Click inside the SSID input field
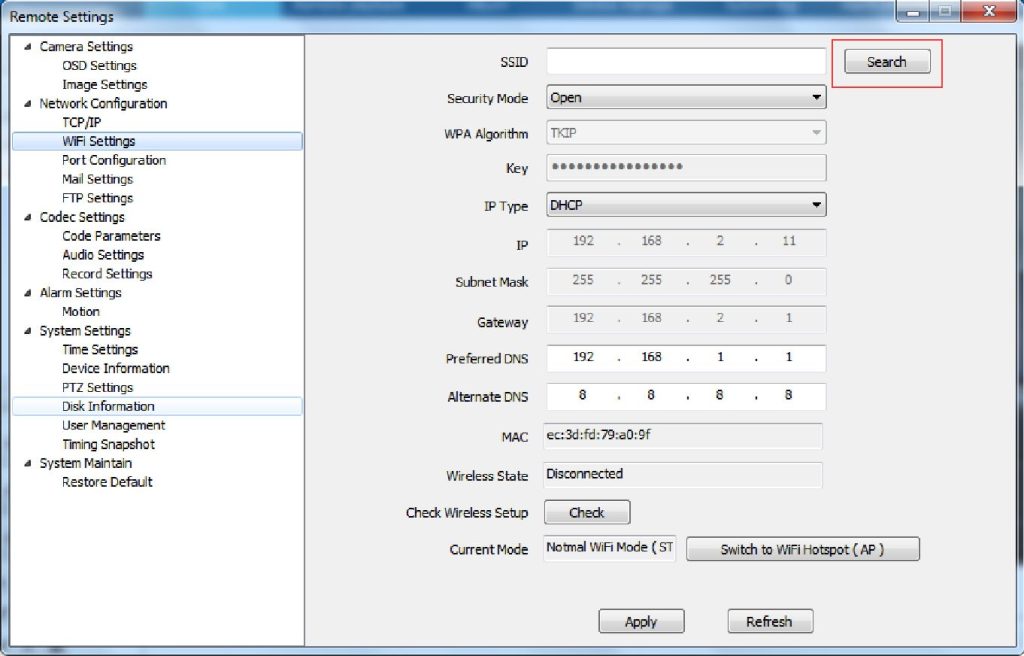 pos(683,61)
